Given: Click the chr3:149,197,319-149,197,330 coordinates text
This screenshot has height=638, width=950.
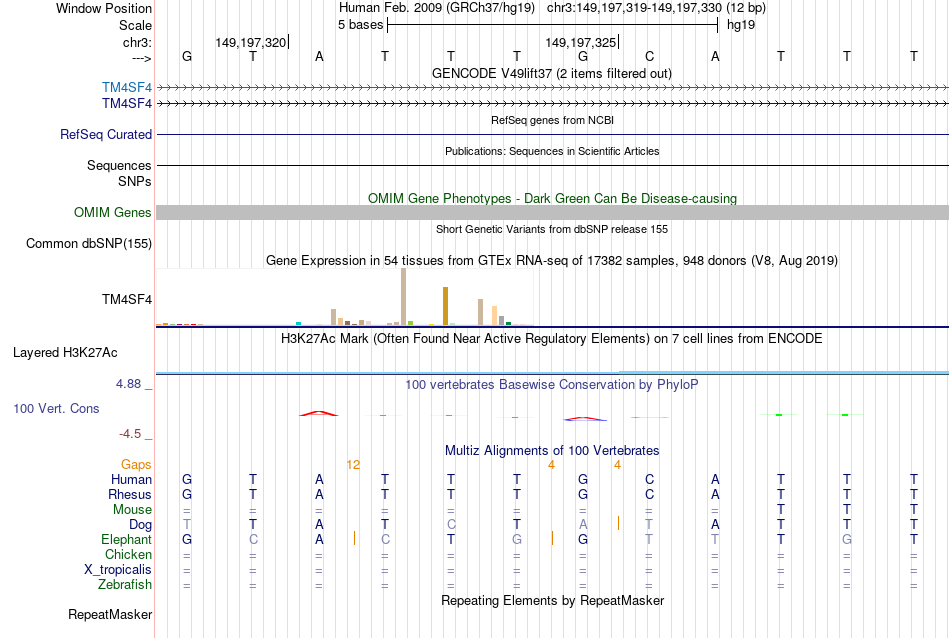Looking at the screenshot, I should (634, 8).
